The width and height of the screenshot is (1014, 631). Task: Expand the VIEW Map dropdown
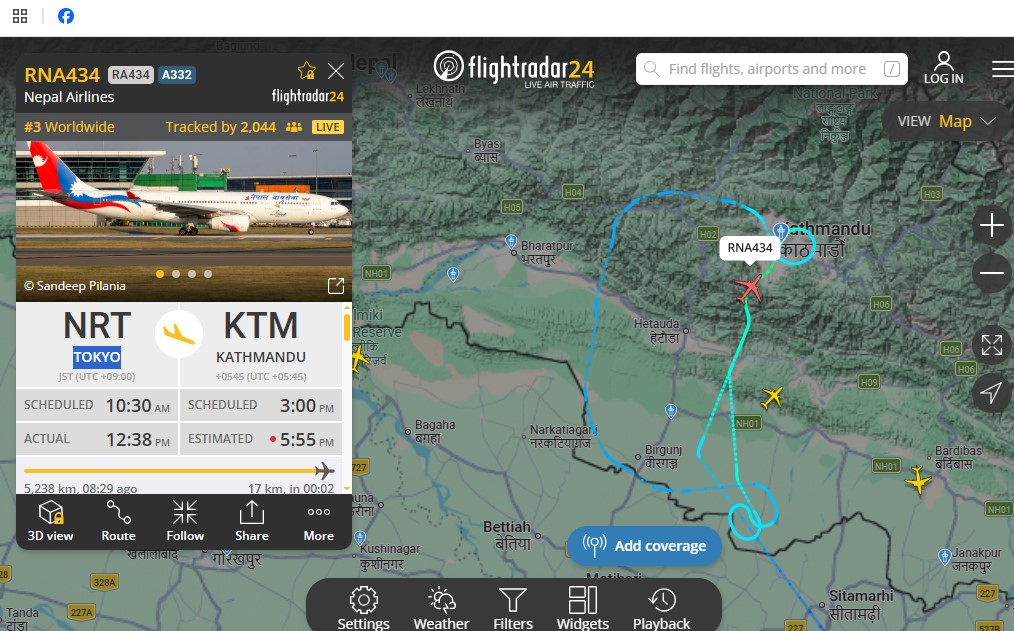click(x=946, y=122)
